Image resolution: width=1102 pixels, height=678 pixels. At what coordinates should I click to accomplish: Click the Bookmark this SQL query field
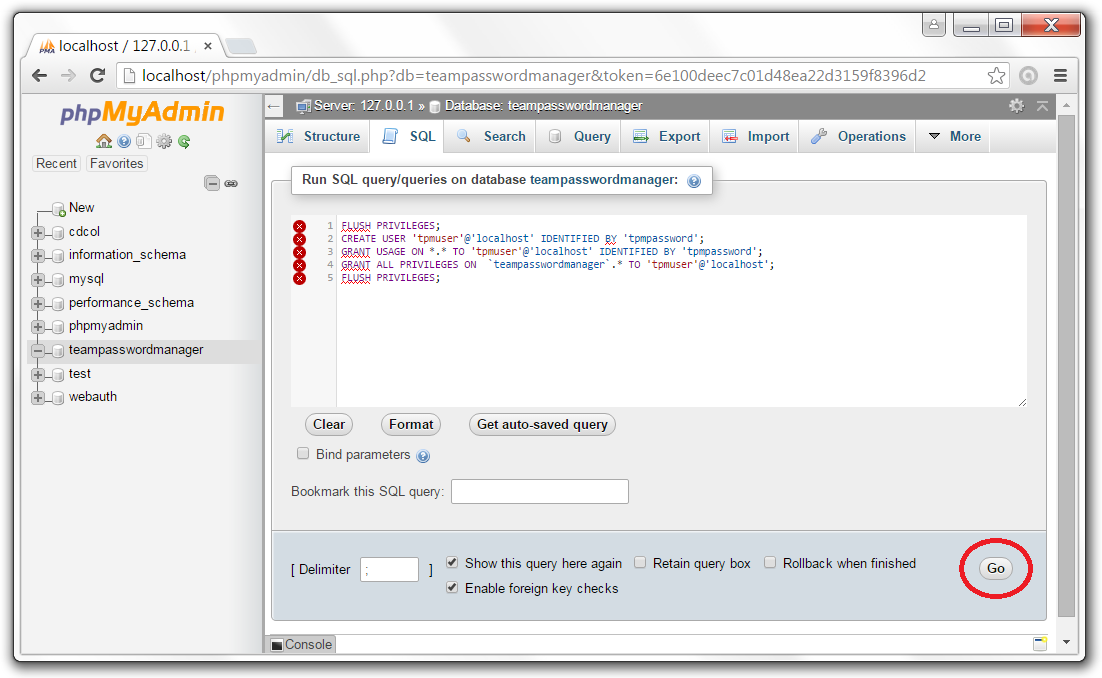coord(540,491)
